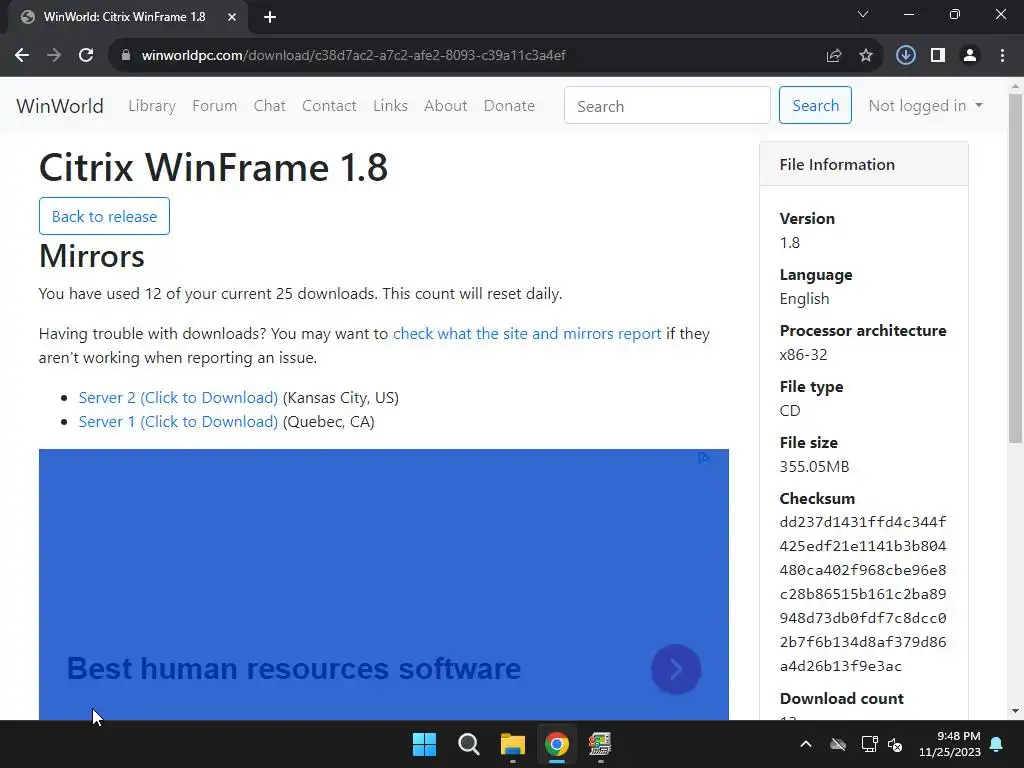The image size is (1024, 768).
Task: Open File Explorer from the taskbar
Action: pos(513,744)
